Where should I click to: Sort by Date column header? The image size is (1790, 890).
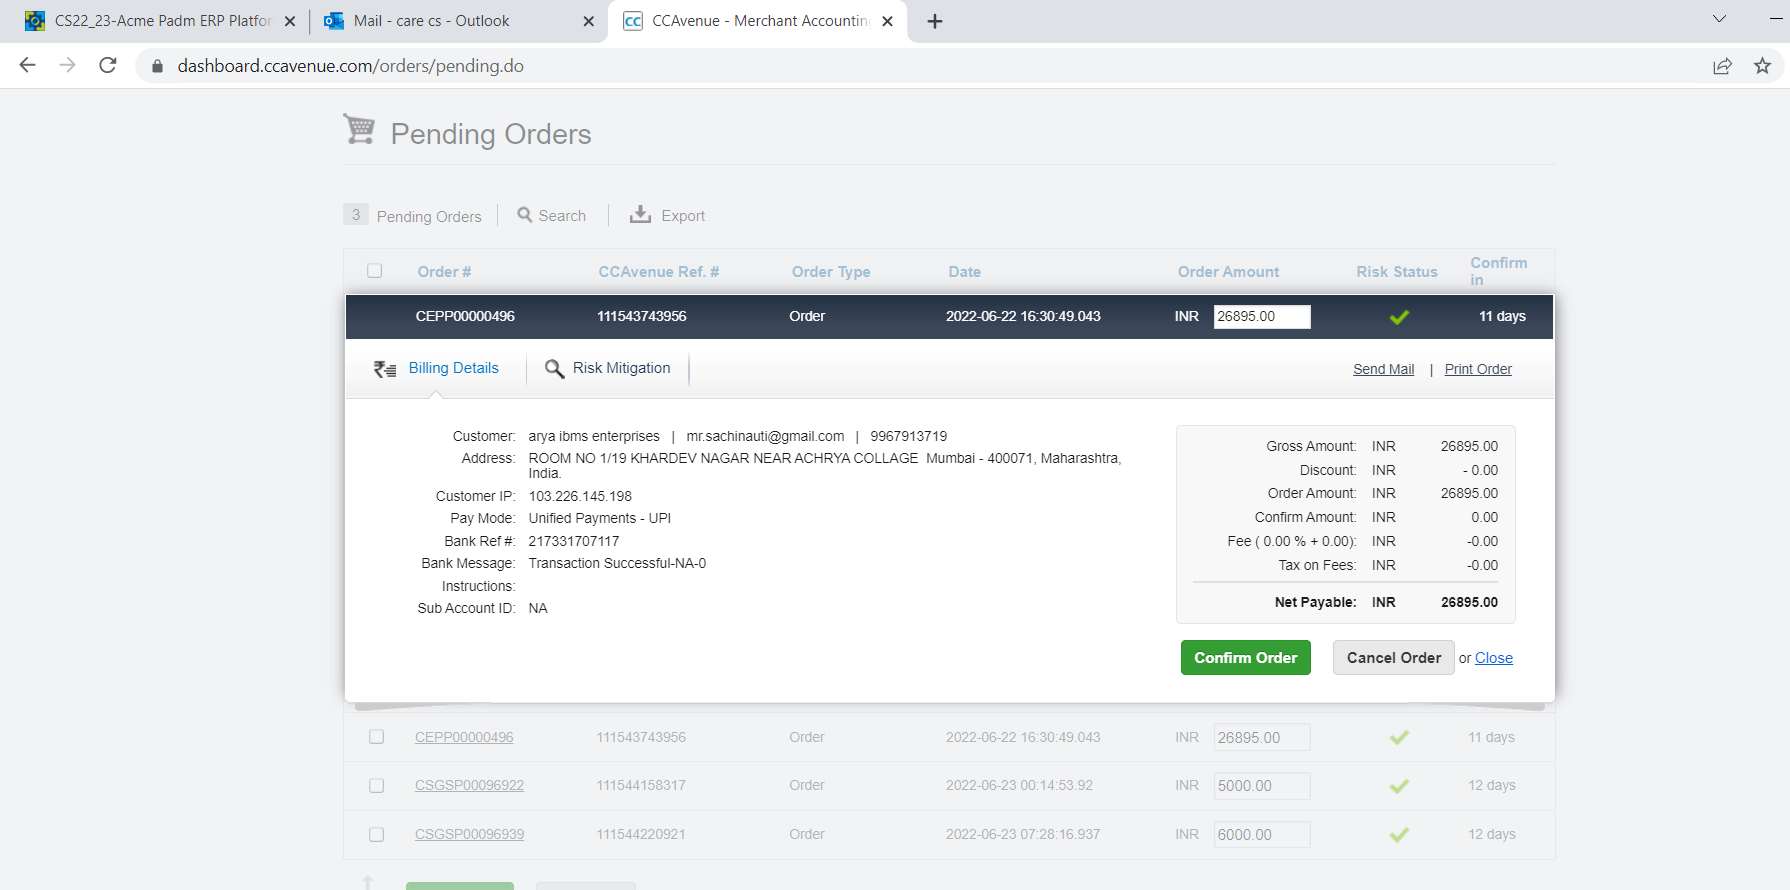click(x=965, y=272)
